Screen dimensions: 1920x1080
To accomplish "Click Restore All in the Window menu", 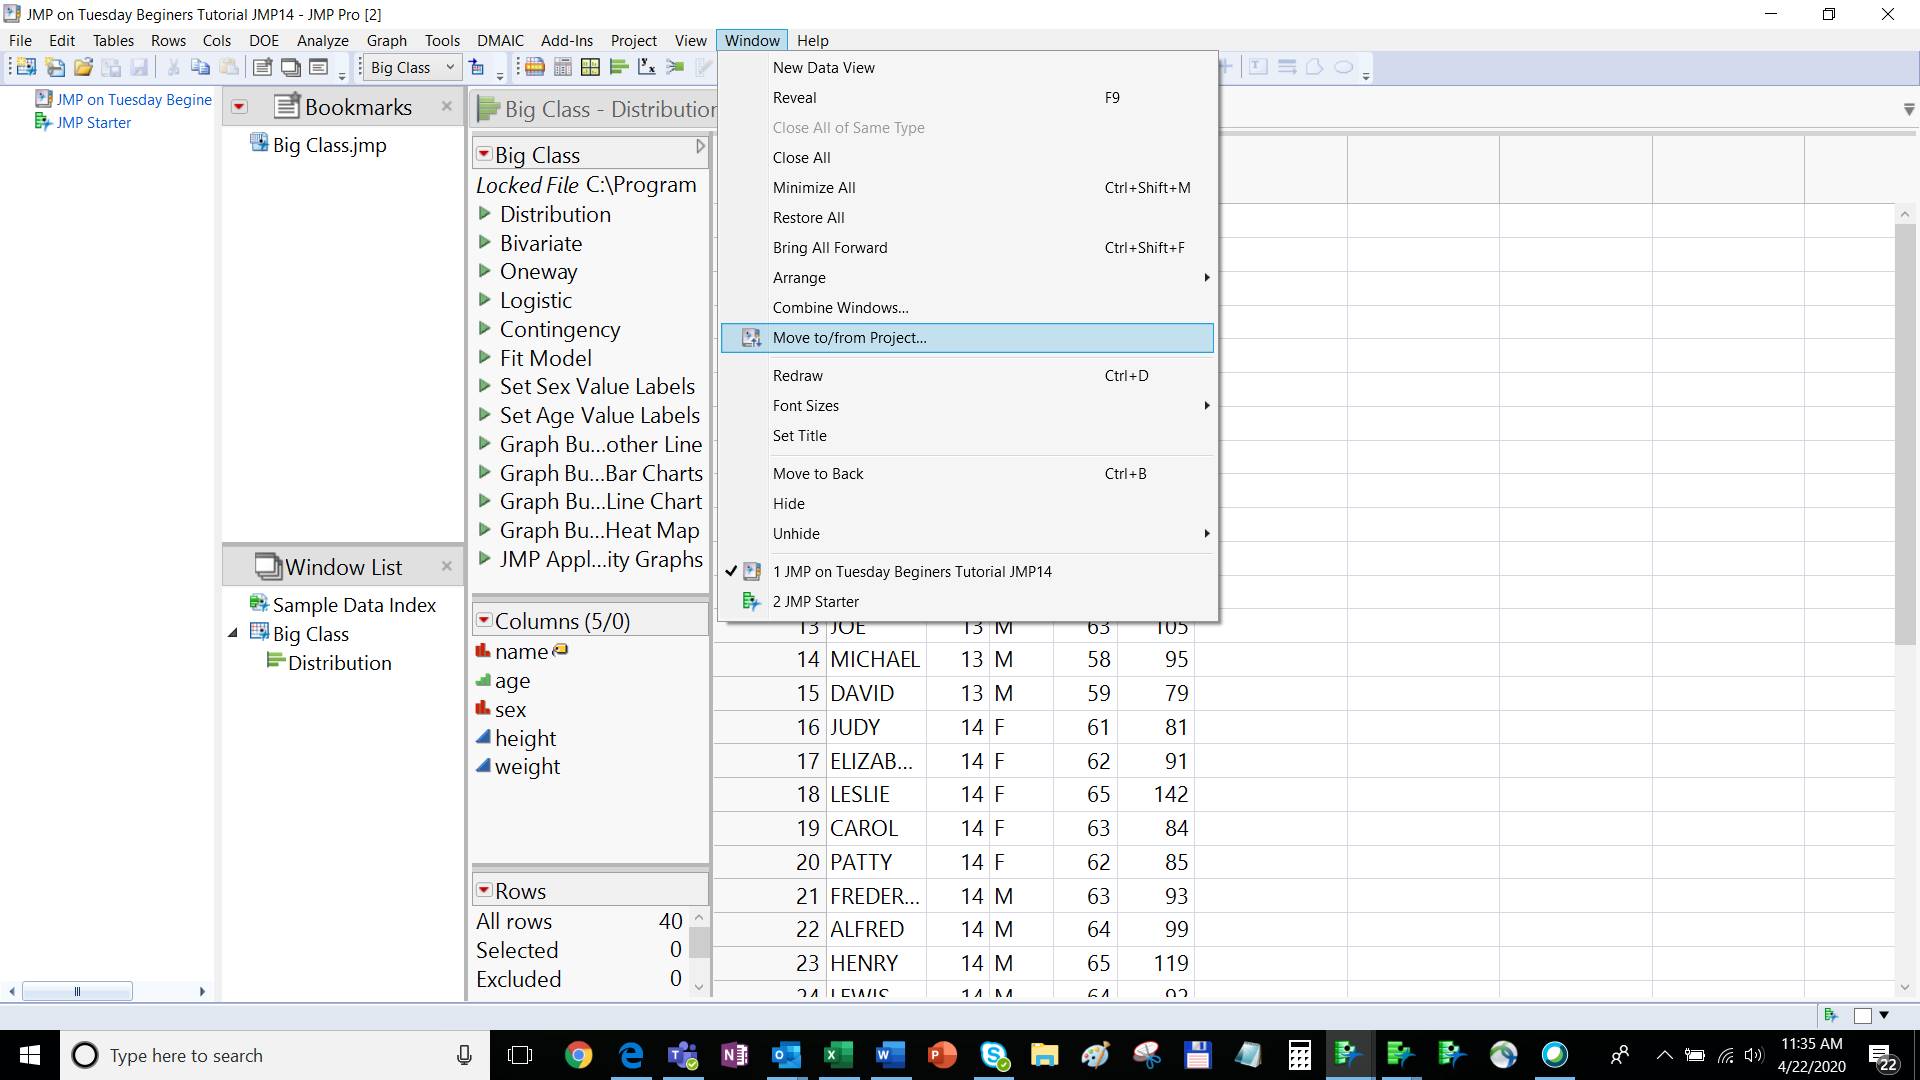I will (809, 217).
